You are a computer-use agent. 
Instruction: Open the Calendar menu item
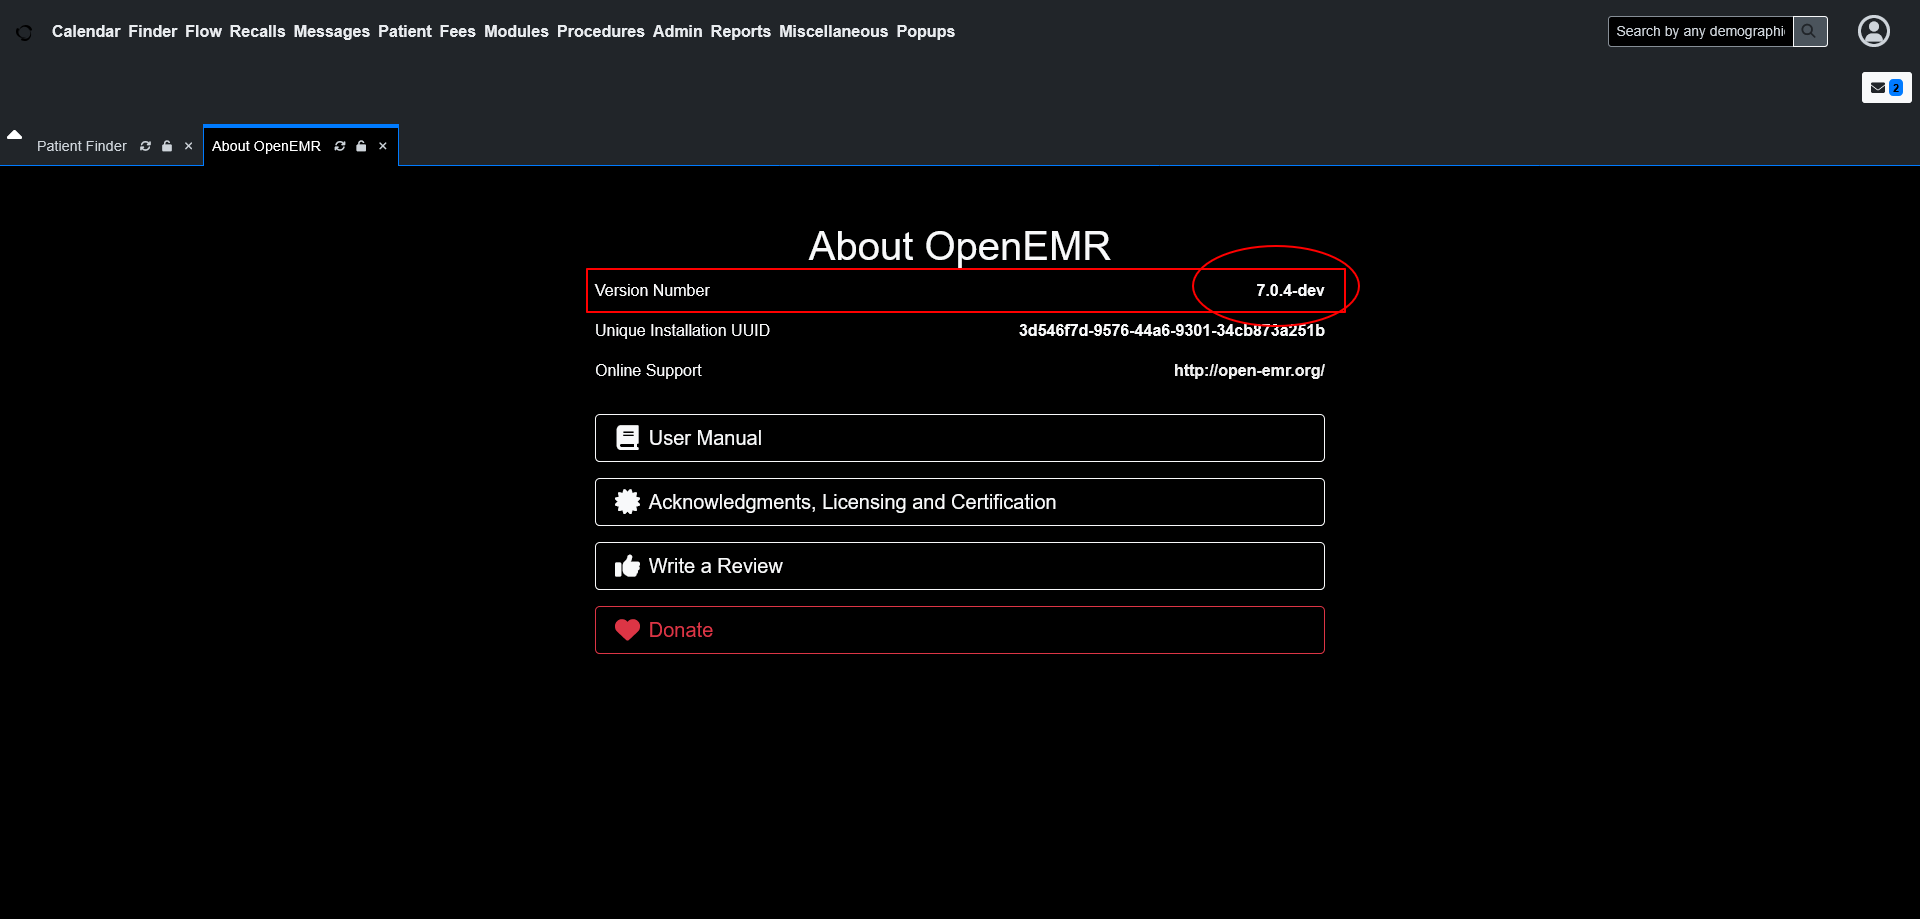(86, 32)
